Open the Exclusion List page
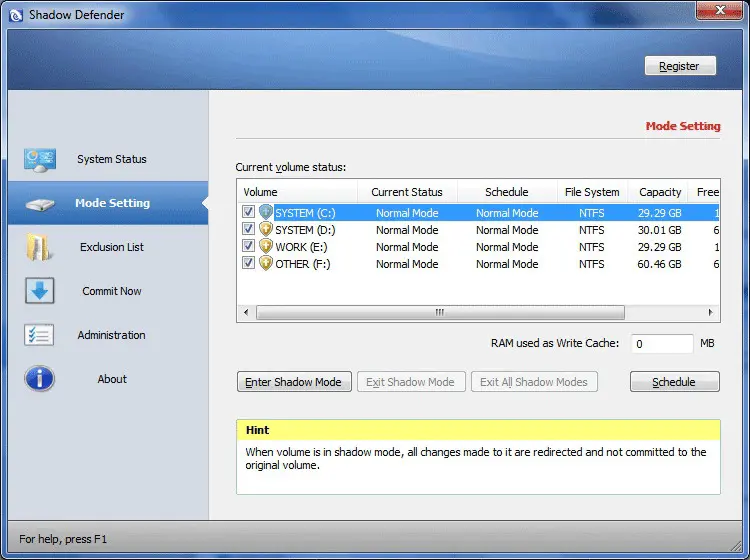 [x=108, y=247]
